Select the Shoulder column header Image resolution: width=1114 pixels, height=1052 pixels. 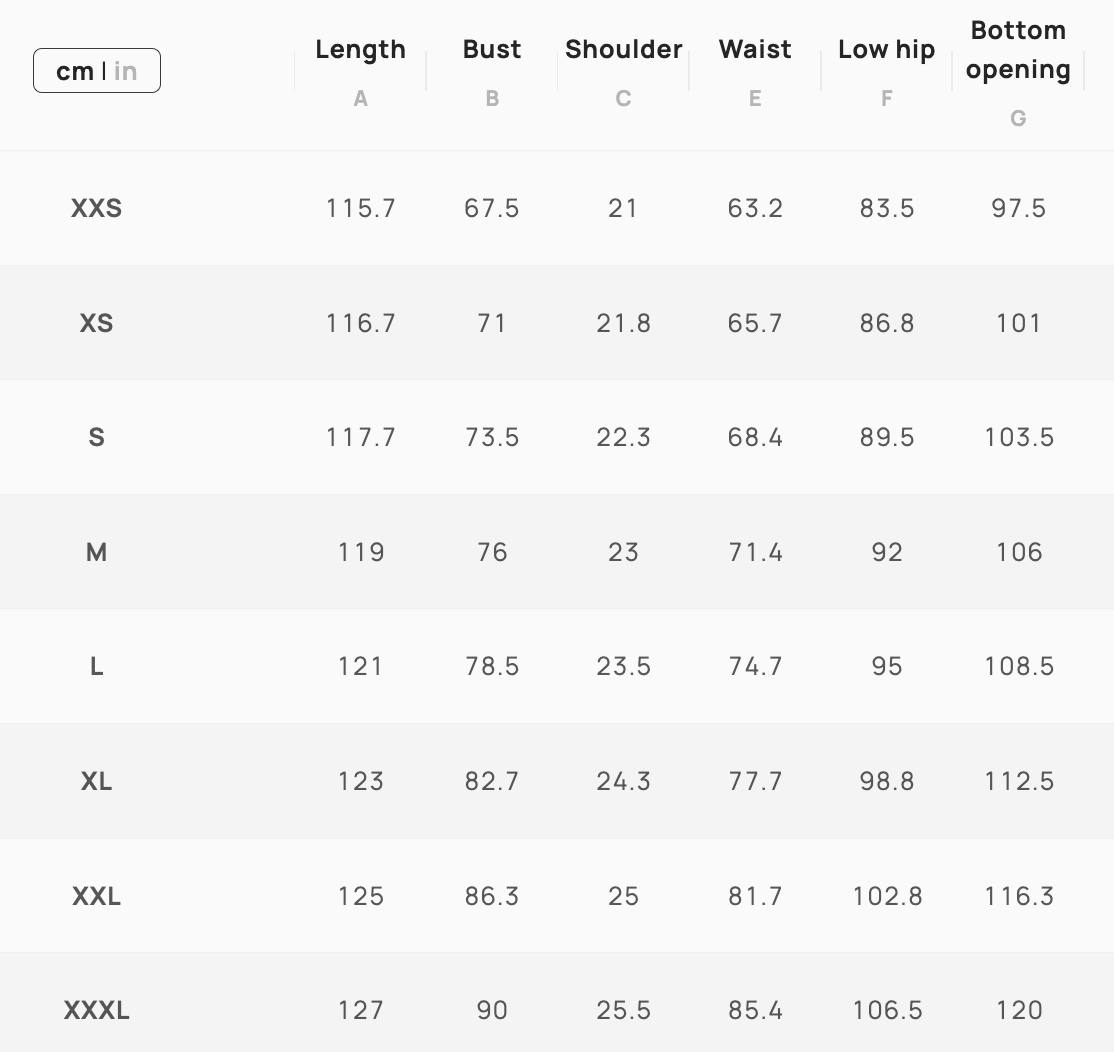(623, 49)
